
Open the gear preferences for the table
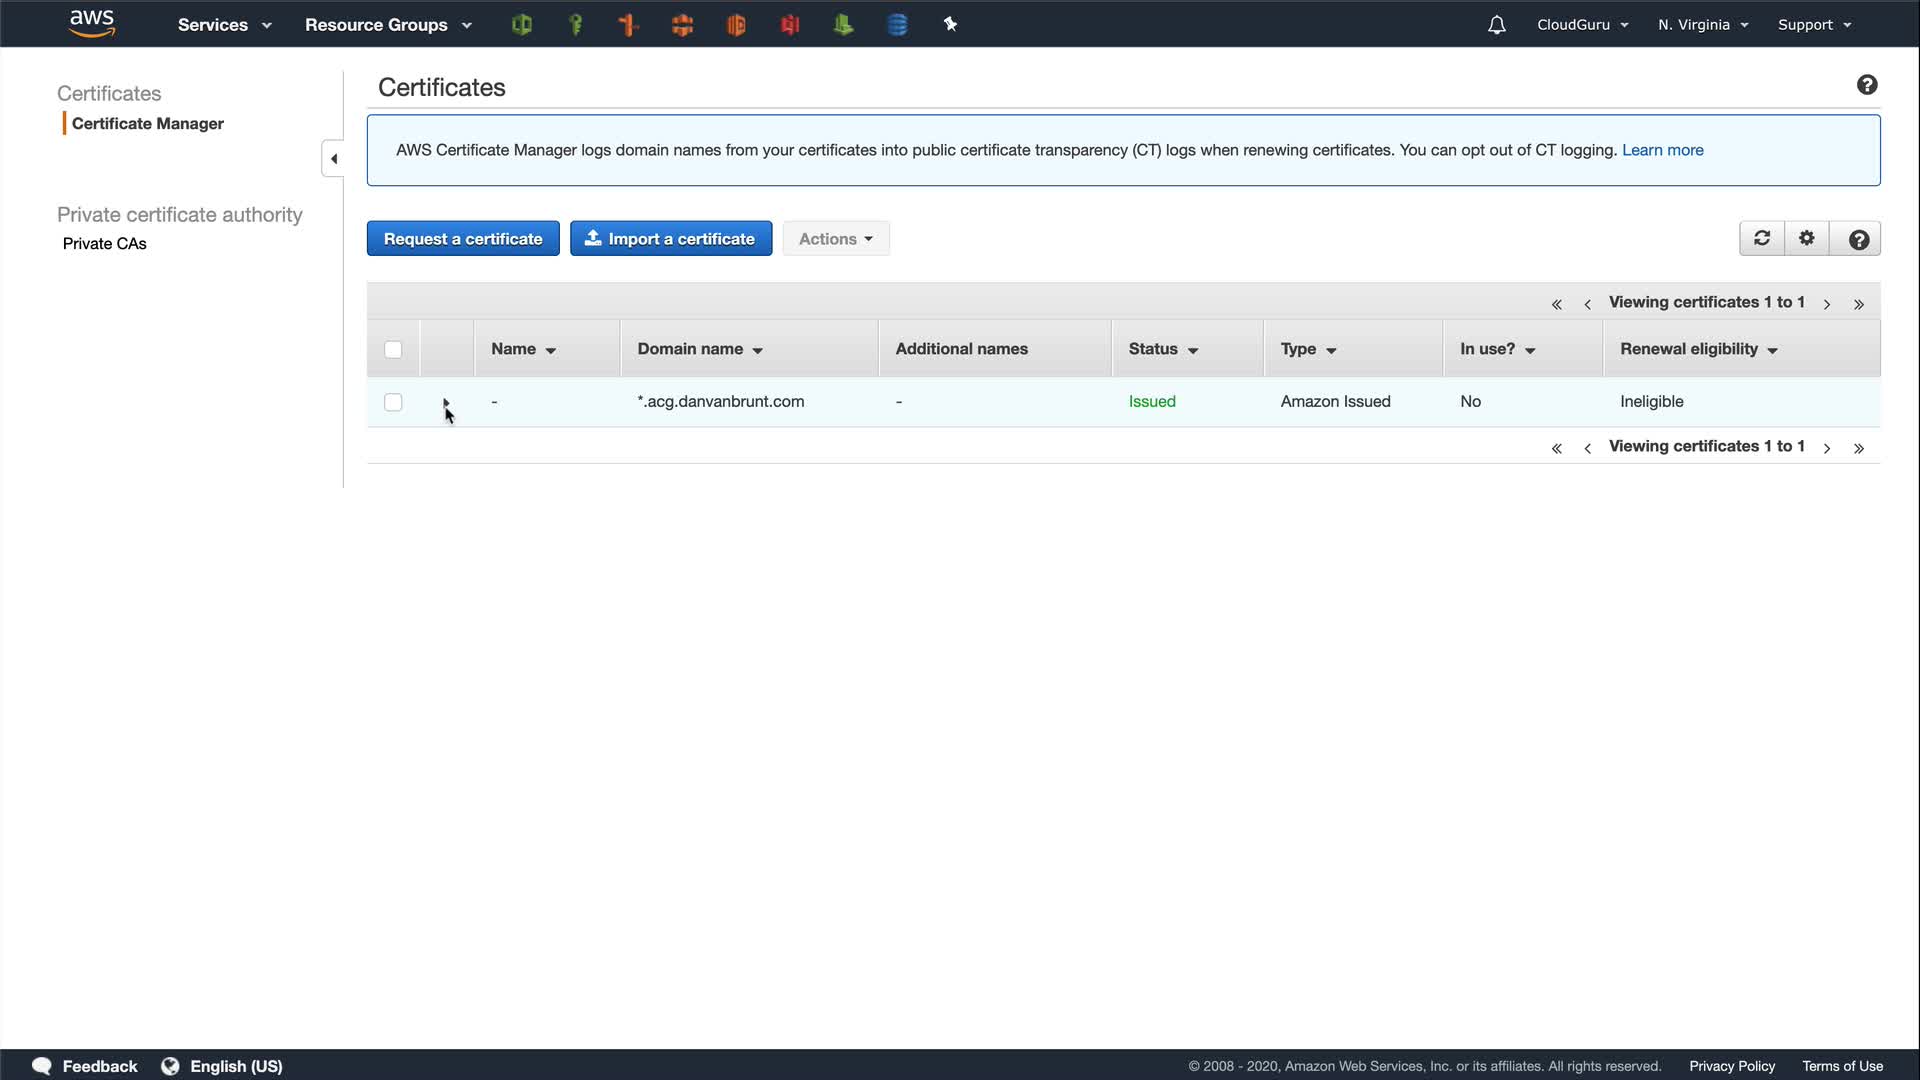point(1806,239)
